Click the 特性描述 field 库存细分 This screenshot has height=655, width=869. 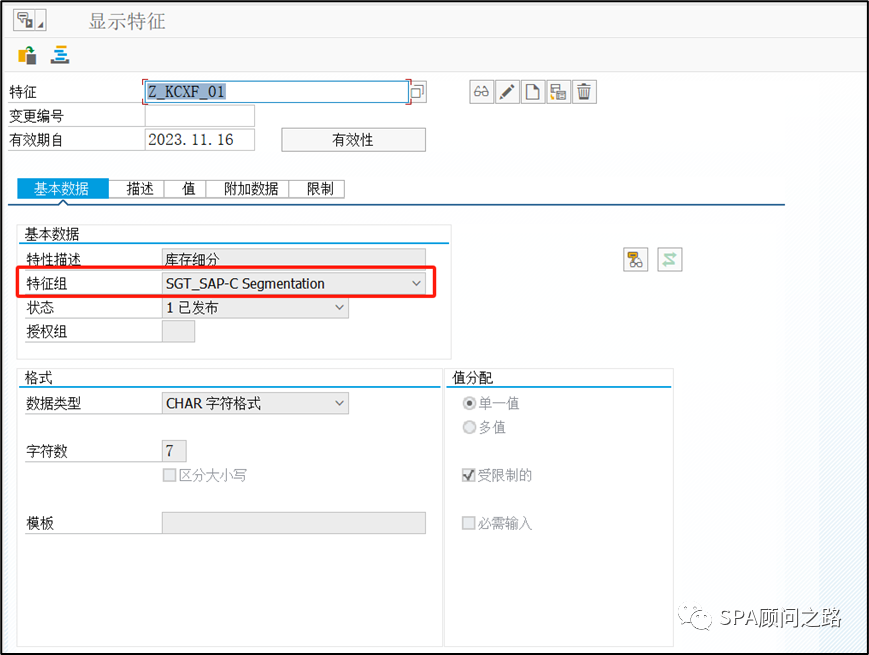pyautogui.click(x=294, y=259)
